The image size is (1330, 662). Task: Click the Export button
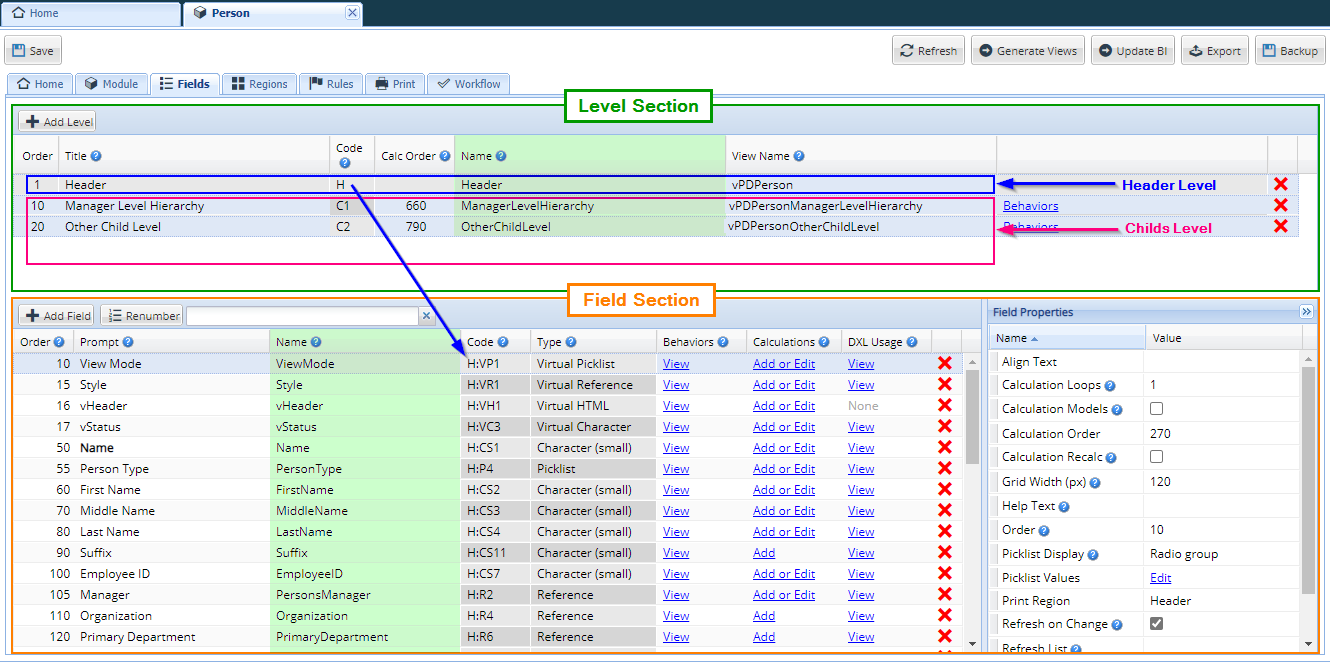click(1214, 51)
